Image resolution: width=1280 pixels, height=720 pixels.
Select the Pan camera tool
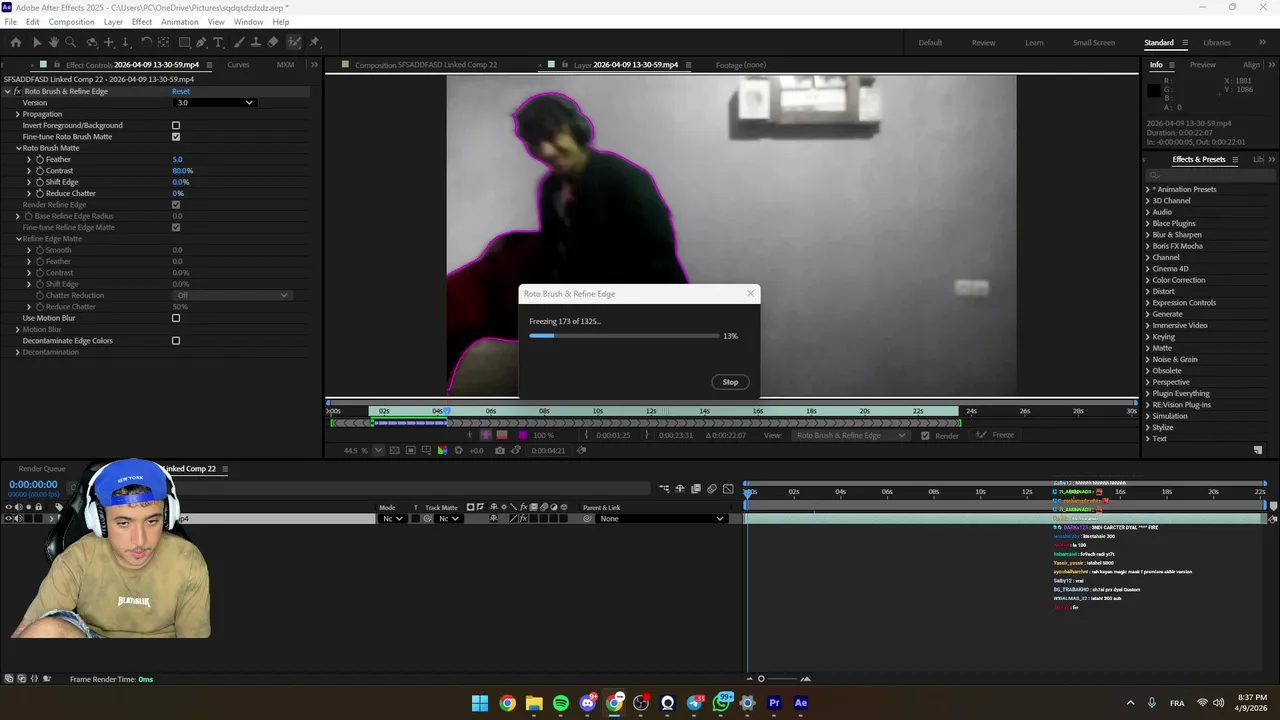point(109,42)
